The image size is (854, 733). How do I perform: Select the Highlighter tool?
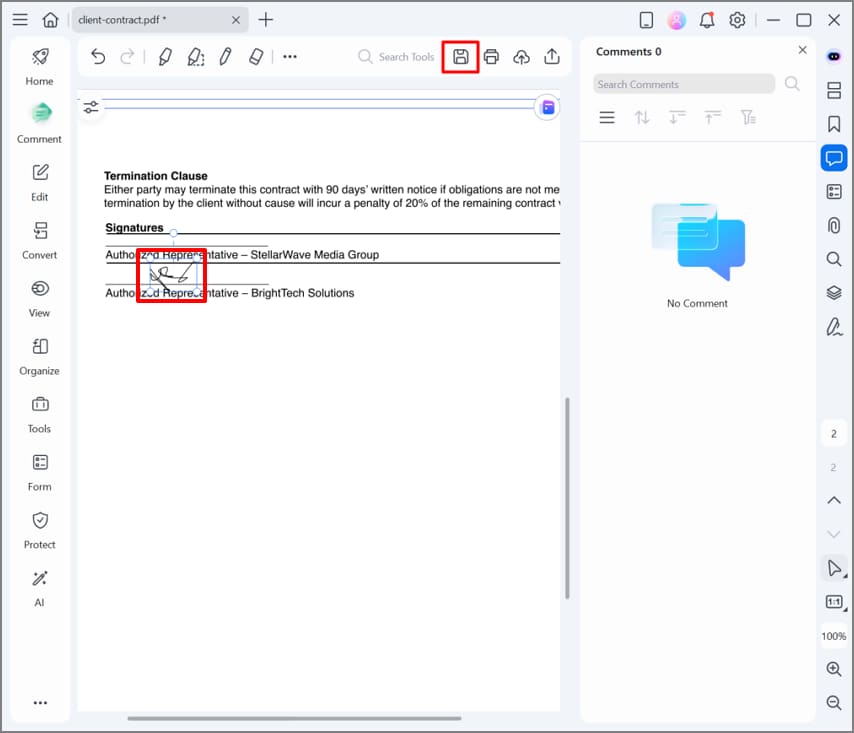[166, 57]
